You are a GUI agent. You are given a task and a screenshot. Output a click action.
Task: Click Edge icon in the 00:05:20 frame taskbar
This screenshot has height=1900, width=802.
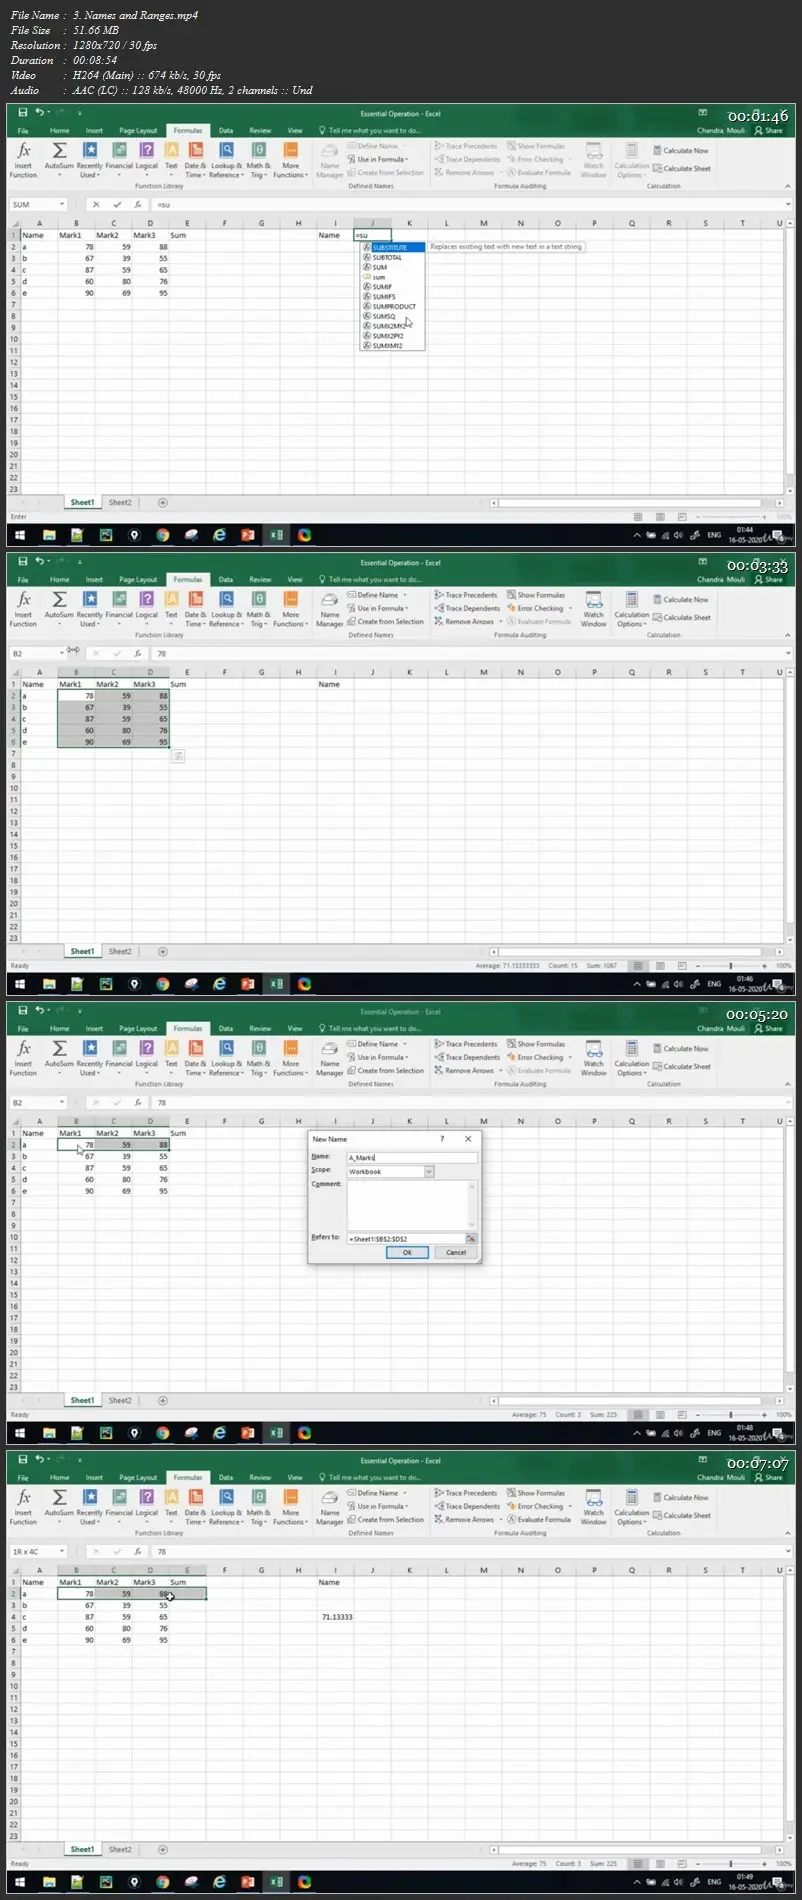pyautogui.click(x=220, y=1433)
